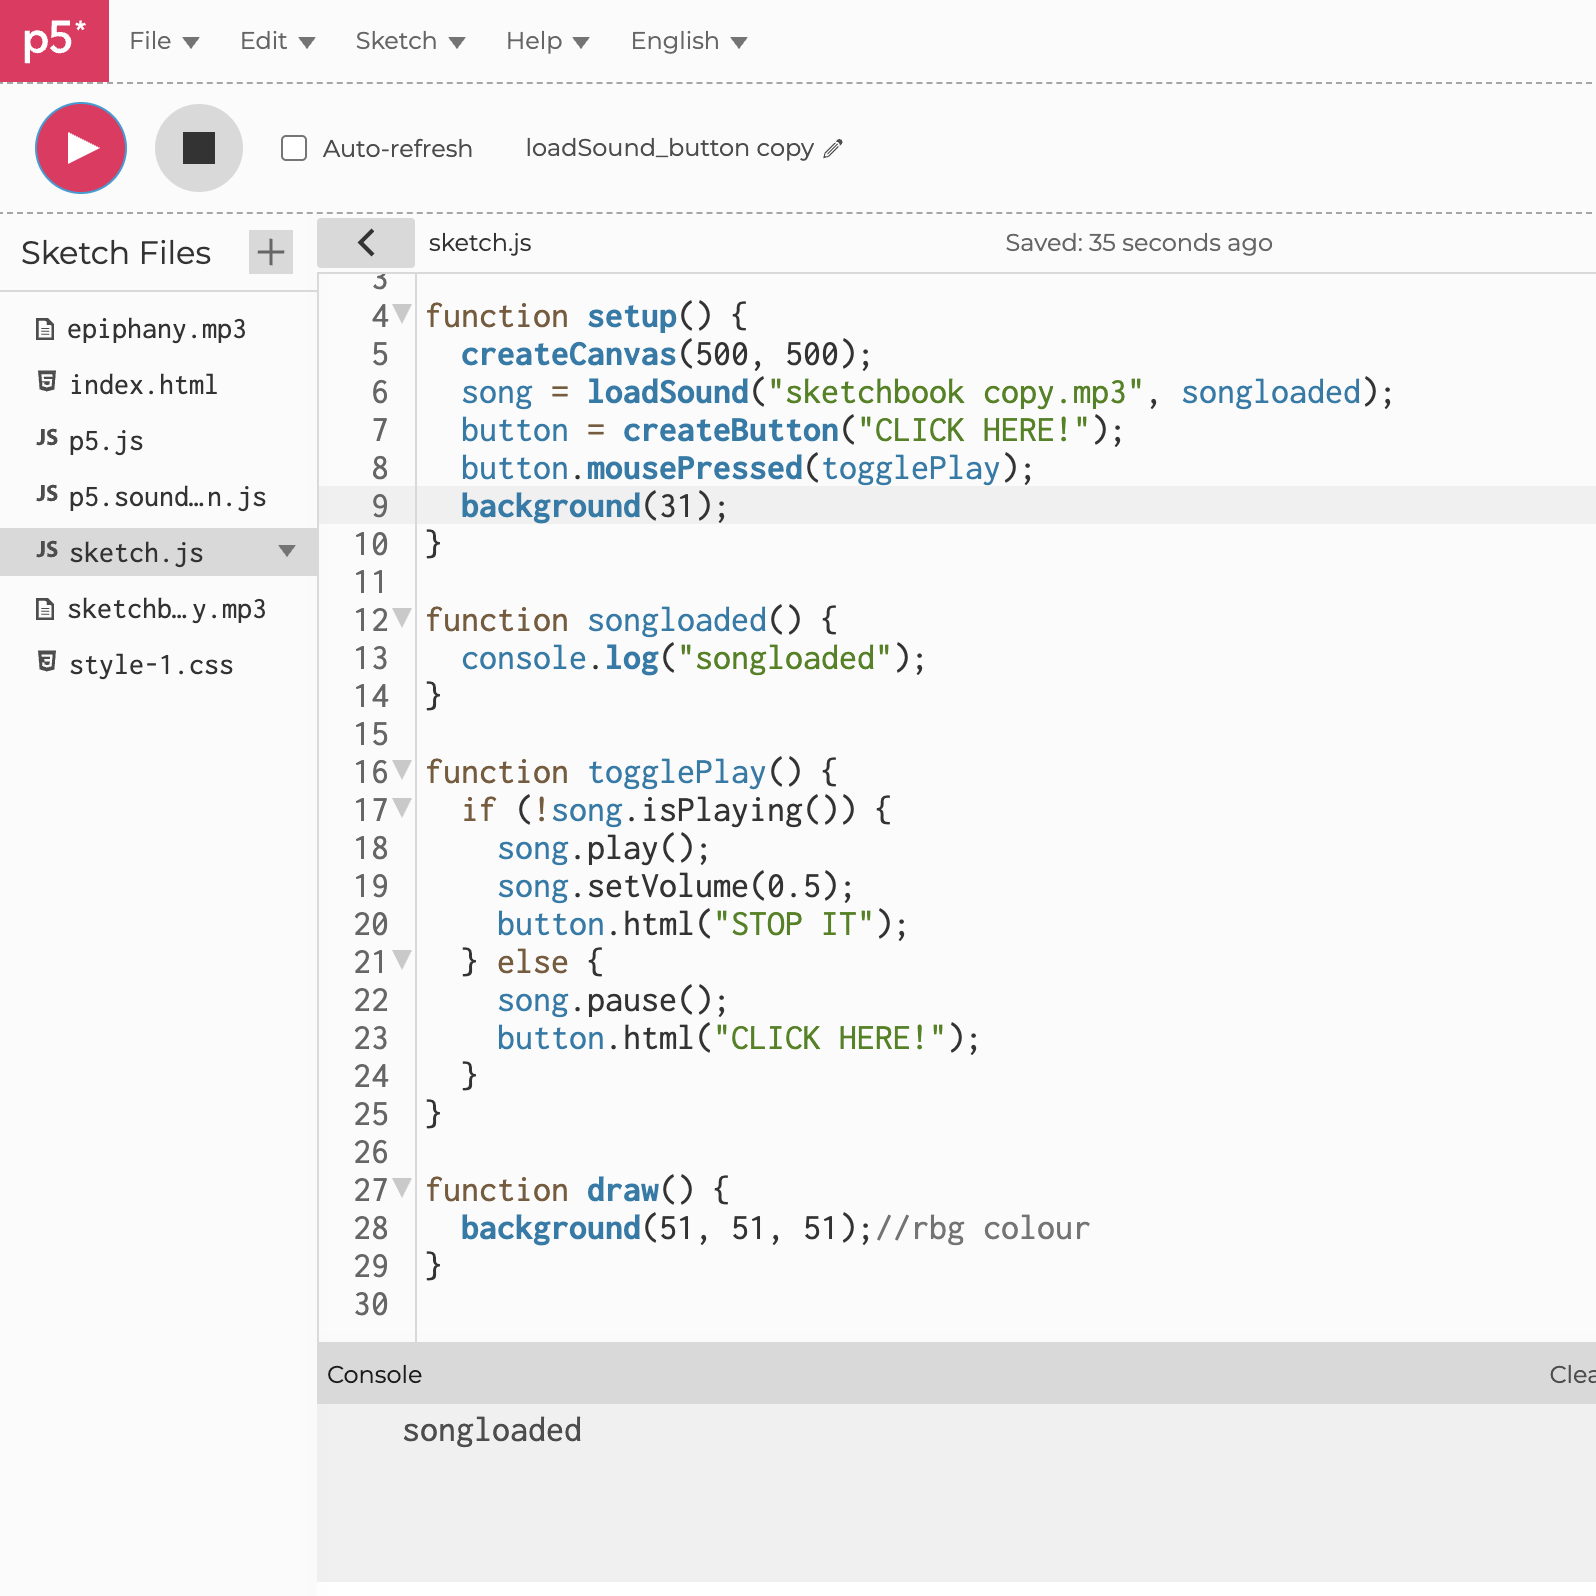Select sketch.js in the file list
The image size is (1596, 1596).
click(136, 552)
